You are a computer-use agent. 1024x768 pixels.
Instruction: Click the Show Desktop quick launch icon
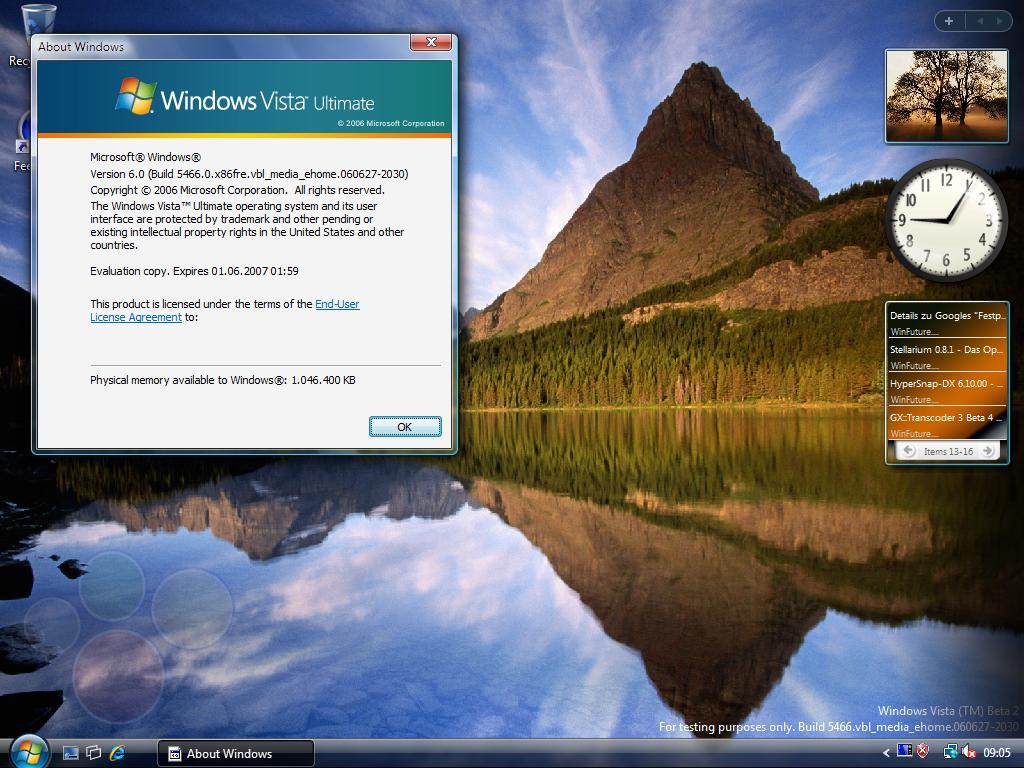coord(71,753)
